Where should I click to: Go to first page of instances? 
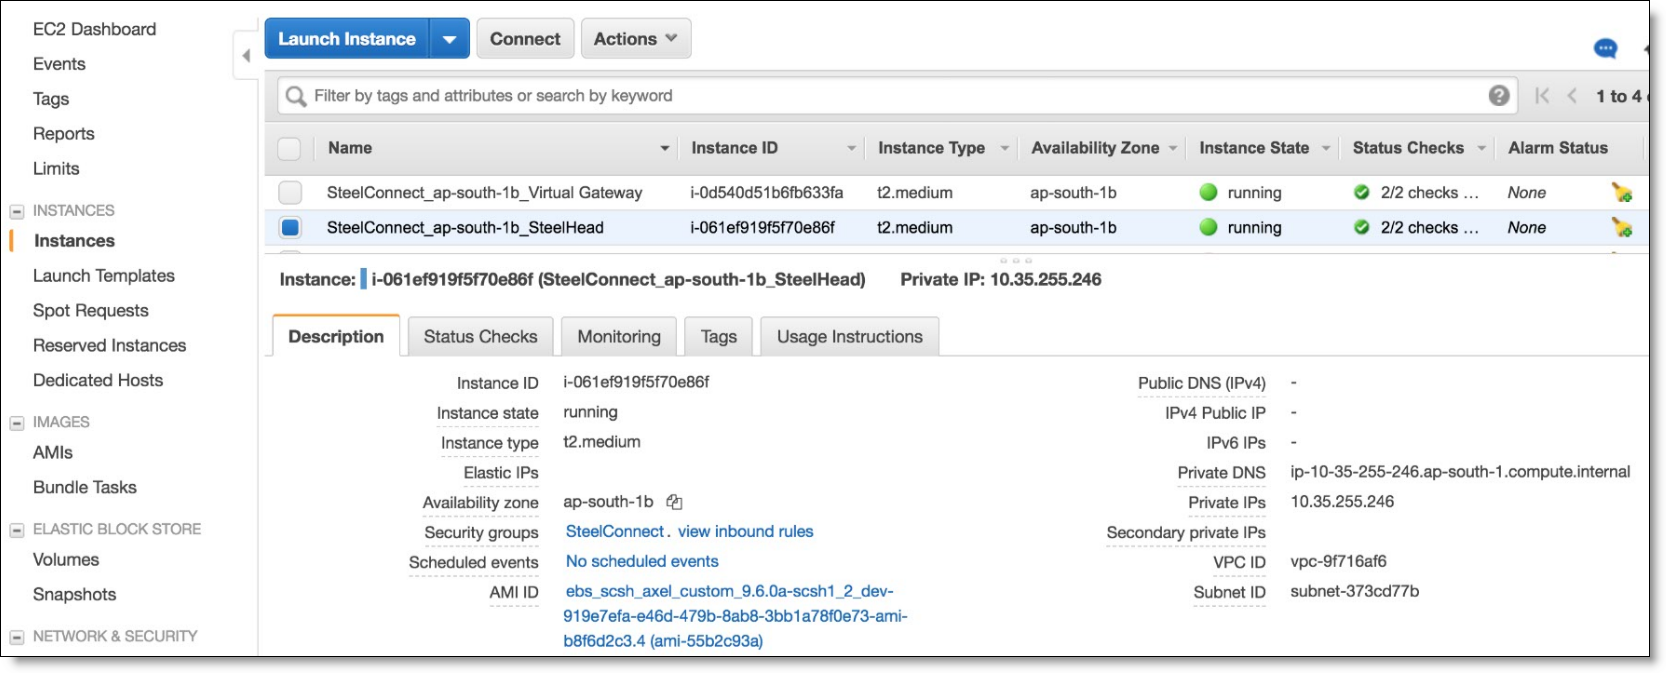pos(1542,96)
